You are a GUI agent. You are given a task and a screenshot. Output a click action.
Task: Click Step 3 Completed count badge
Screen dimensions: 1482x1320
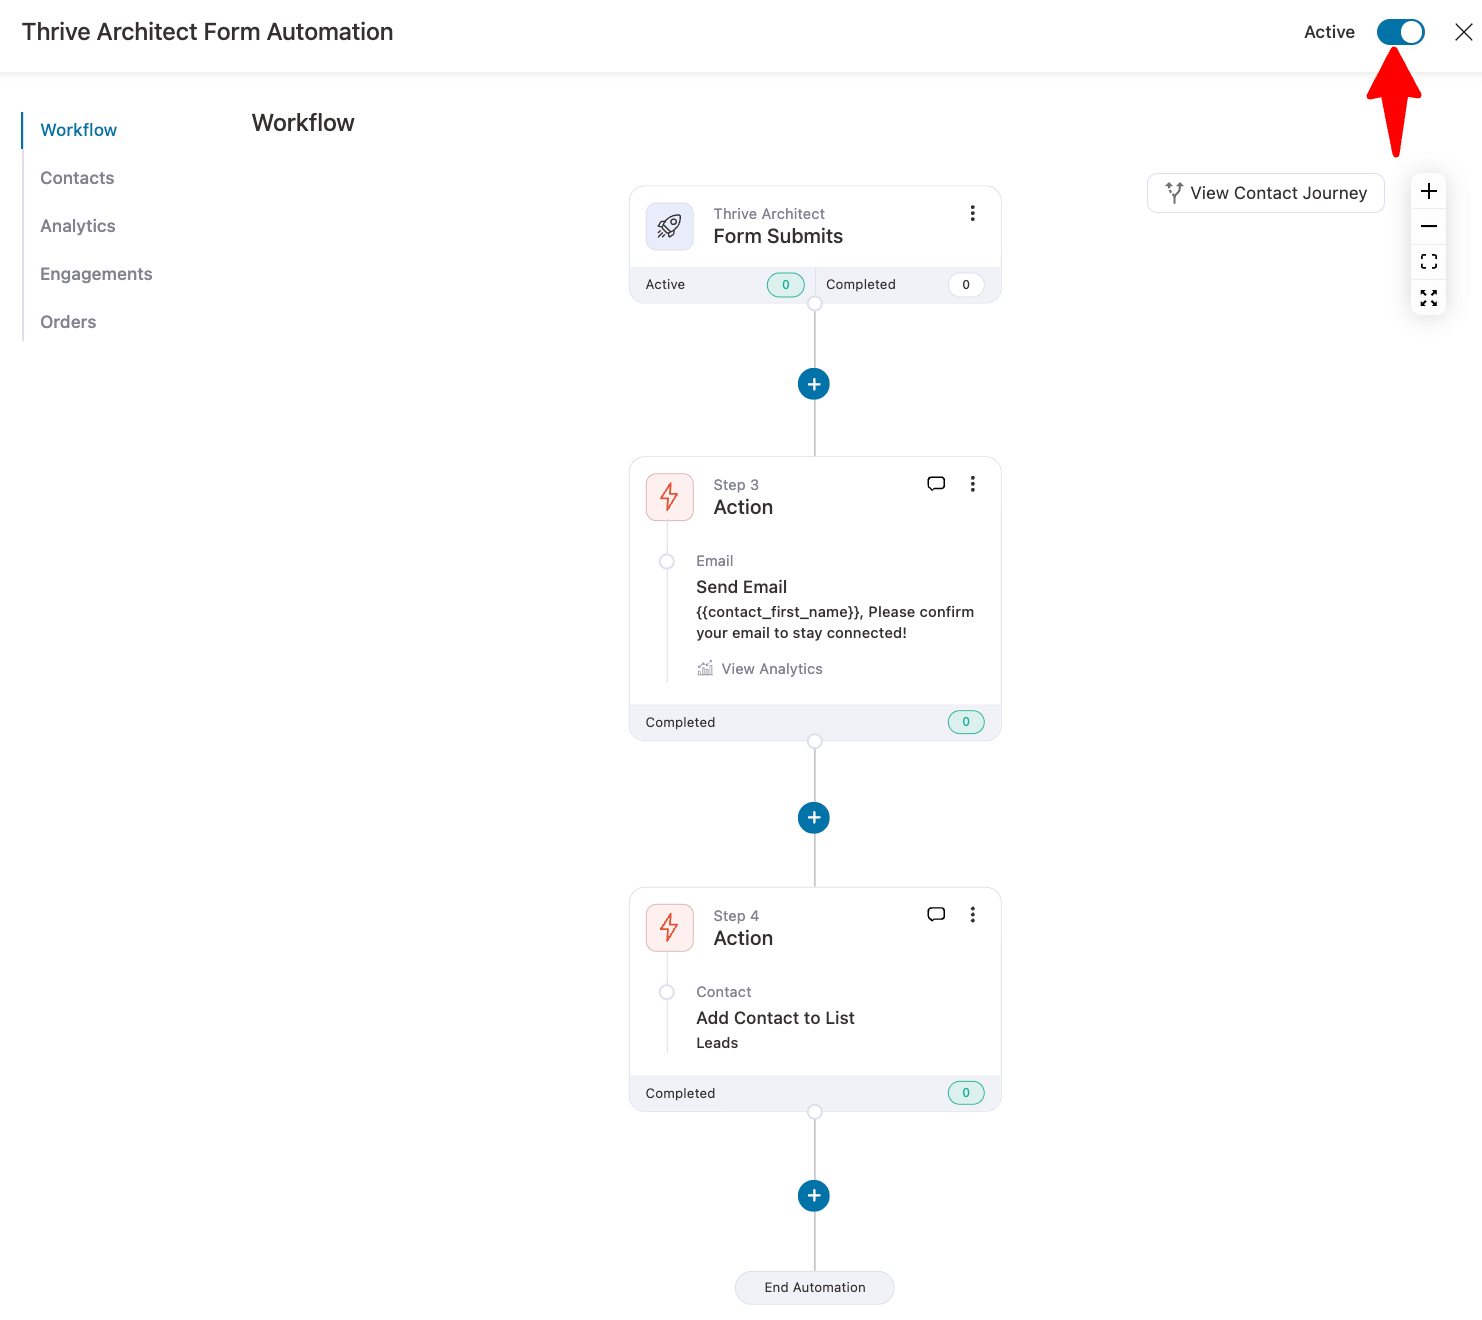click(x=966, y=722)
